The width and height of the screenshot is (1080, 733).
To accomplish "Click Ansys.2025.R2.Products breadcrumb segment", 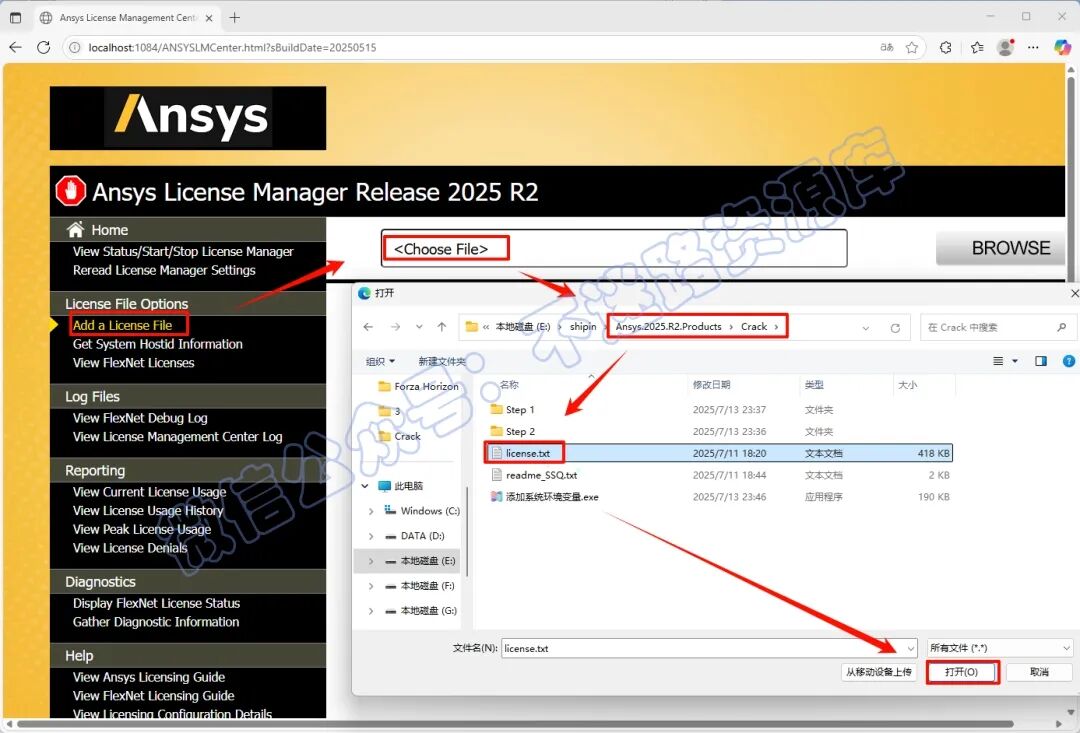I will [669, 327].
